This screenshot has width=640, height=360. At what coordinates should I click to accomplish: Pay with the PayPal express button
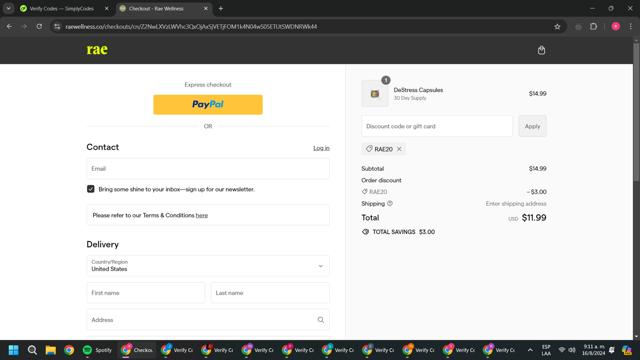click(x=208, y=104)
